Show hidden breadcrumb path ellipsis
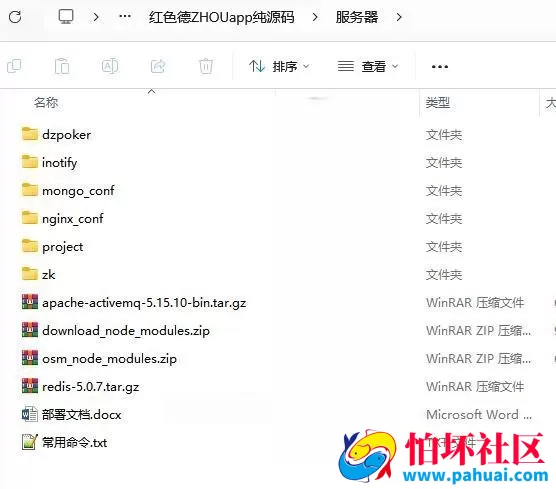The height and width of the screenshot is (489, 556). [x=125, y=16]
